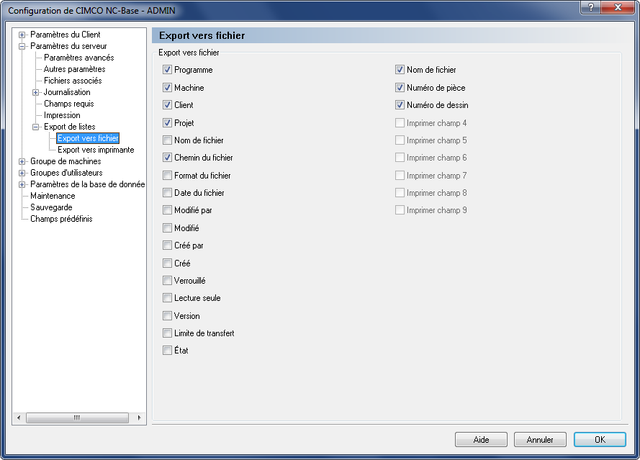Open Export vers imprimante page
Screen dimensions: 640x460
(96, 150)
